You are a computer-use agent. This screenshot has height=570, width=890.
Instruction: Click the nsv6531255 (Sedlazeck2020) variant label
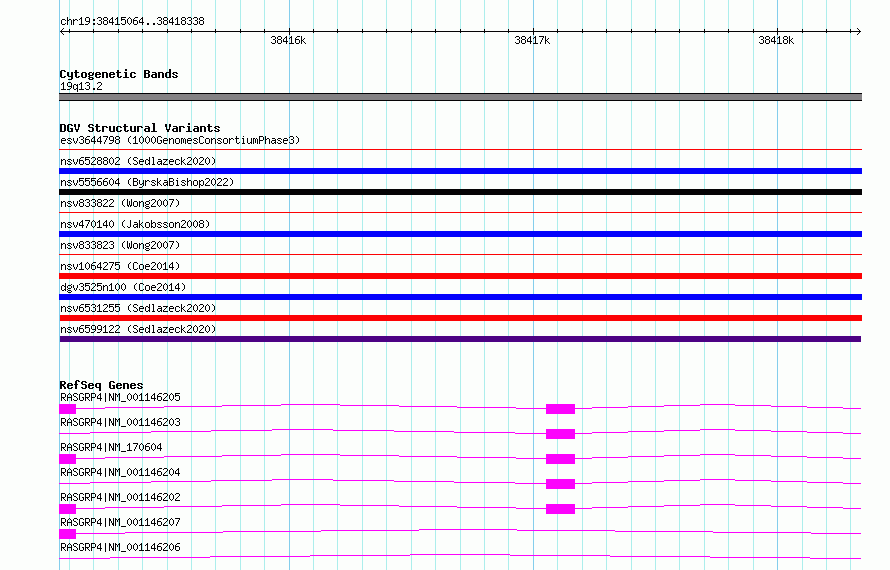click(138, 308)
